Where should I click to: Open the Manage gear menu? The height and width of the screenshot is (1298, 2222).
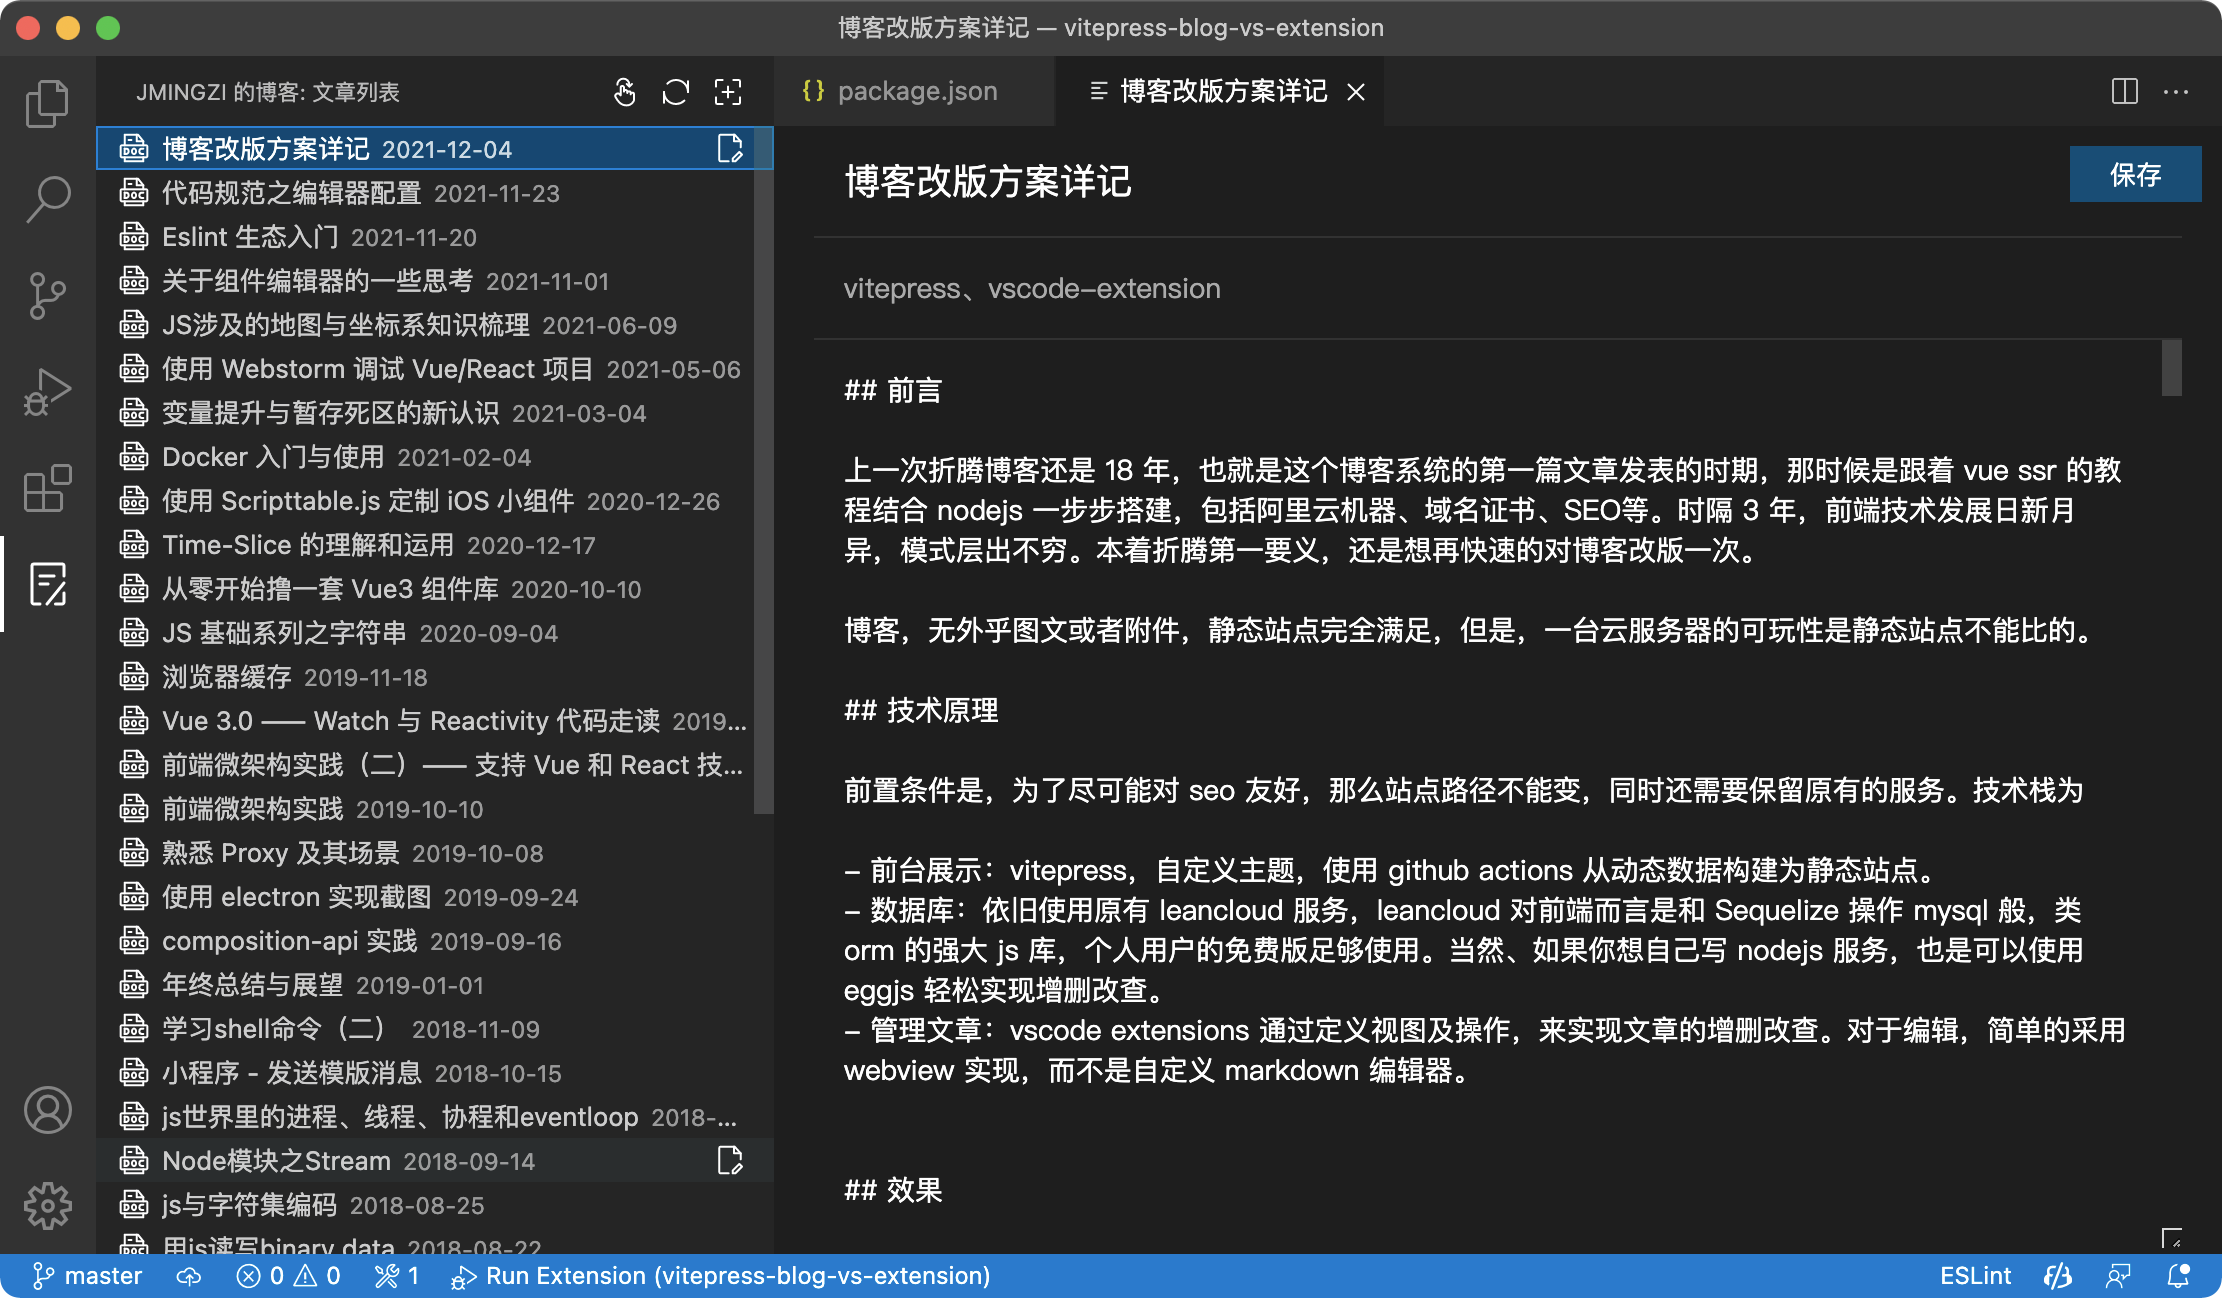tap(47, 1206)
